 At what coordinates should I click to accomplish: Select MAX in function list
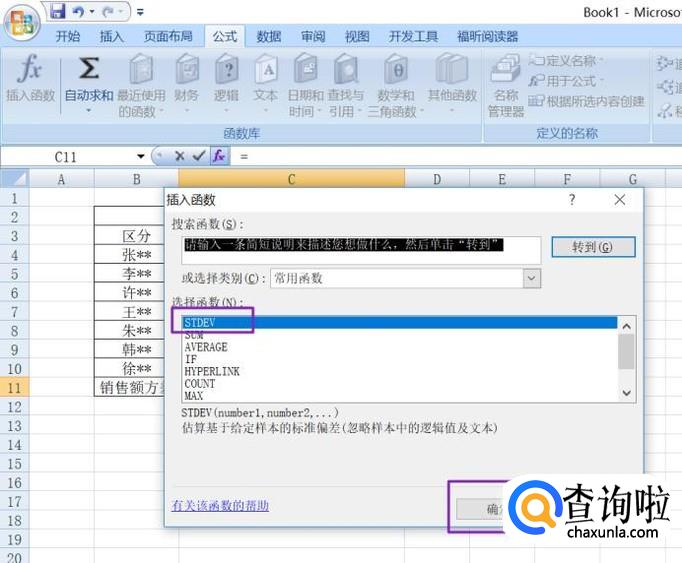coord(399,396)
